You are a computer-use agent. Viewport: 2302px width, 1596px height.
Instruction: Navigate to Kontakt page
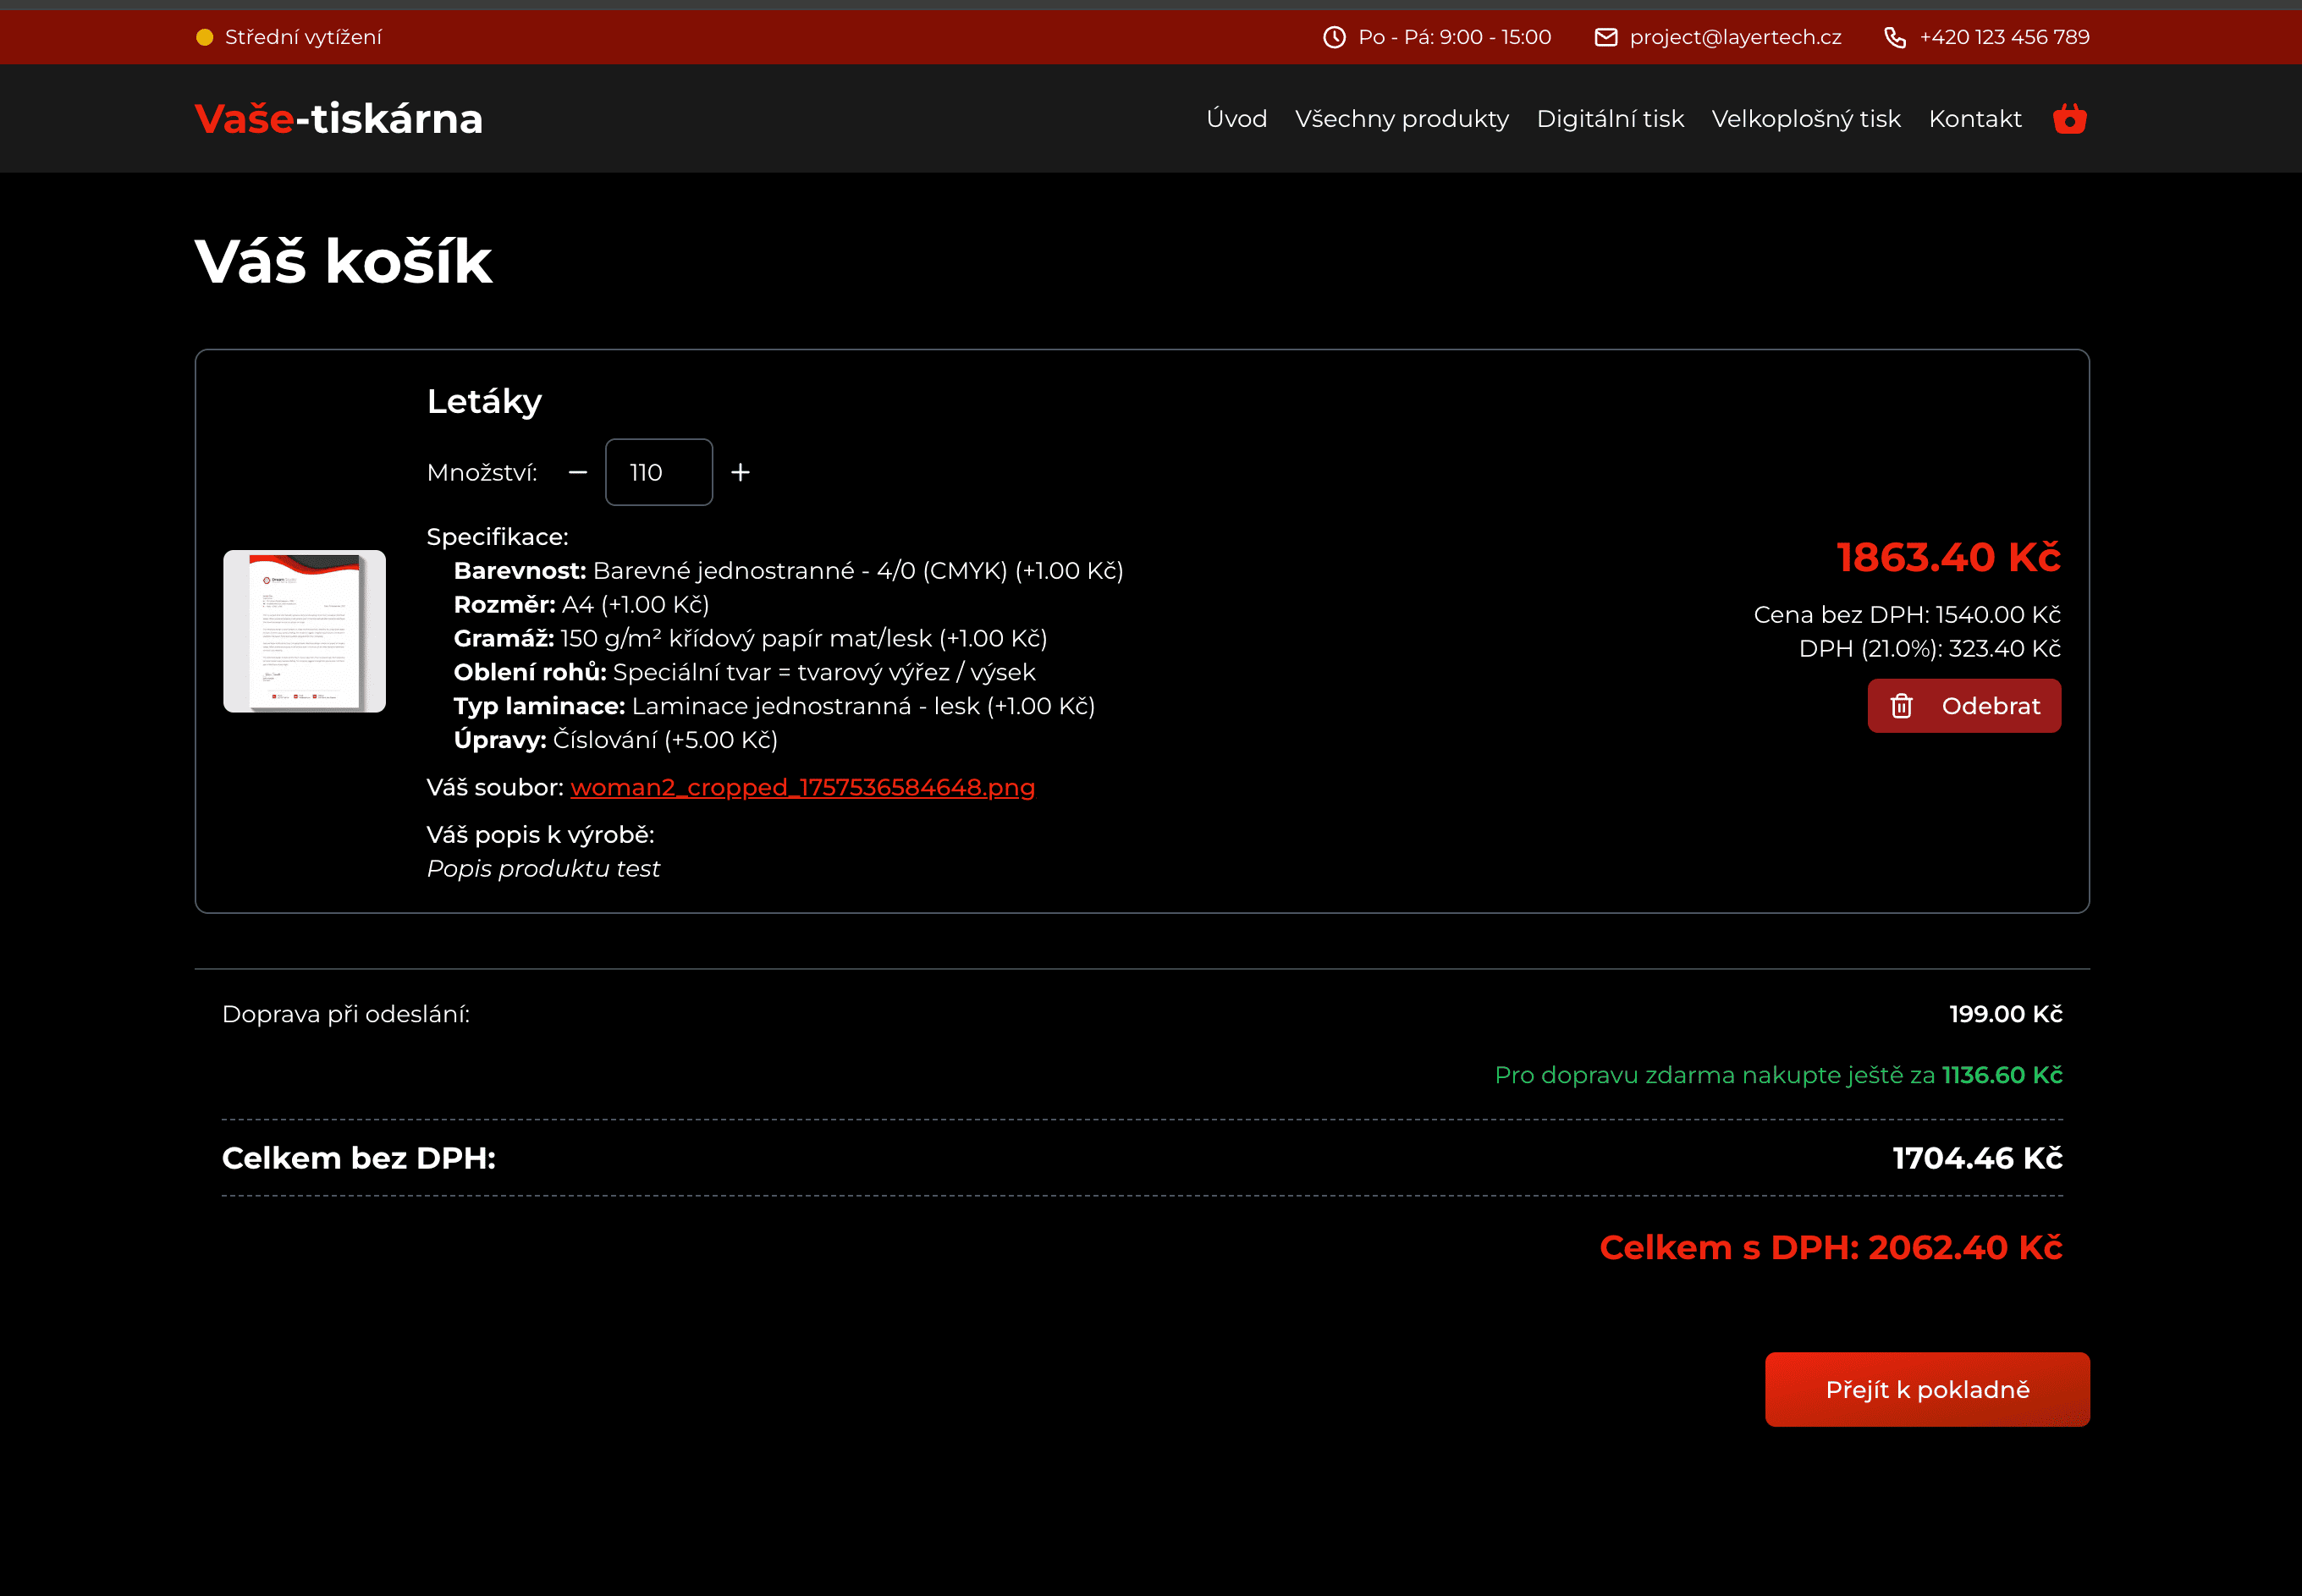[1974, 119]
